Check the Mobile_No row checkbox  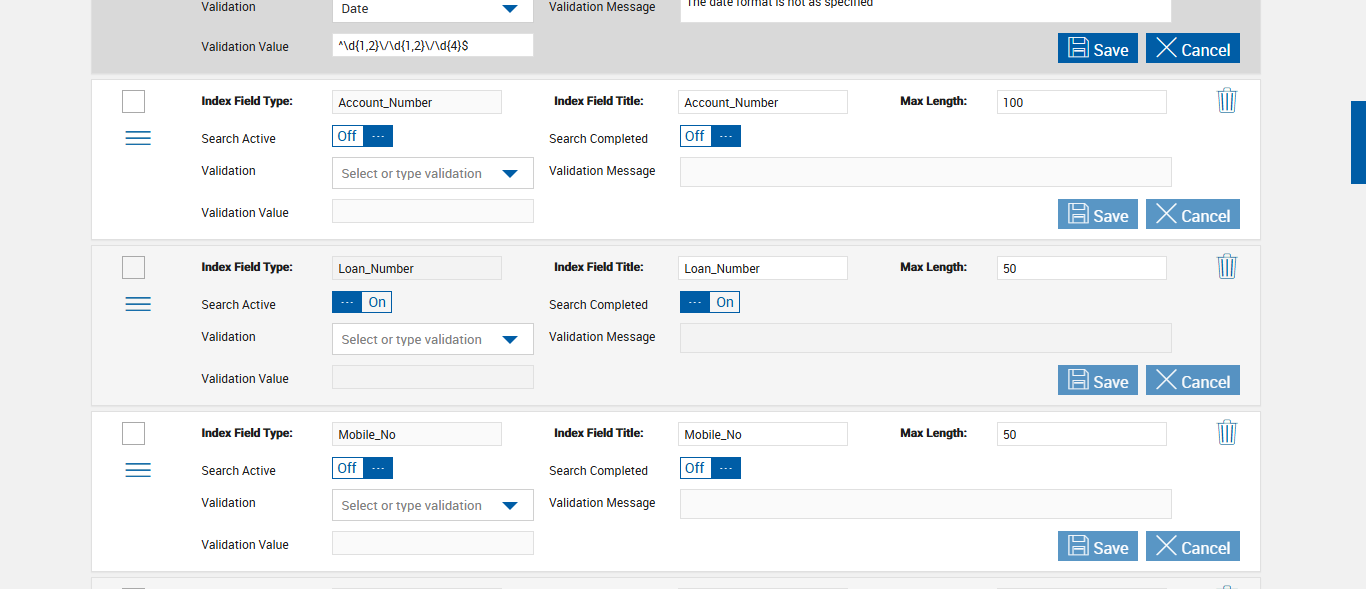(x=133, y=434)
